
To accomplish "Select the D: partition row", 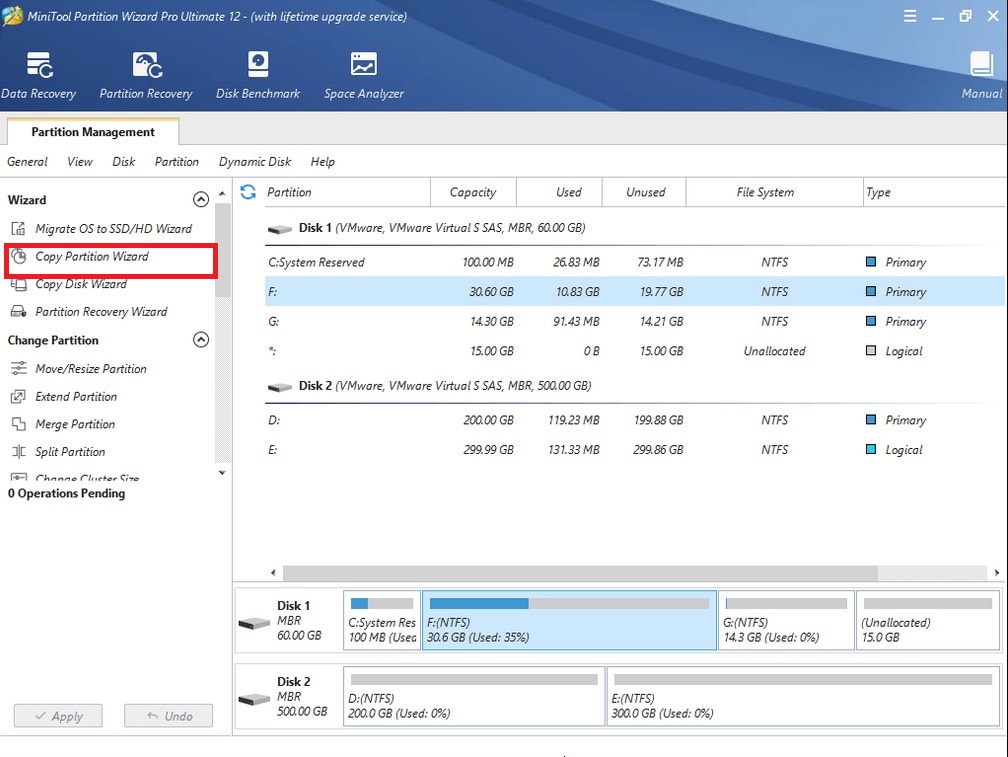I will pyautogui.click(x=634, y=420).
